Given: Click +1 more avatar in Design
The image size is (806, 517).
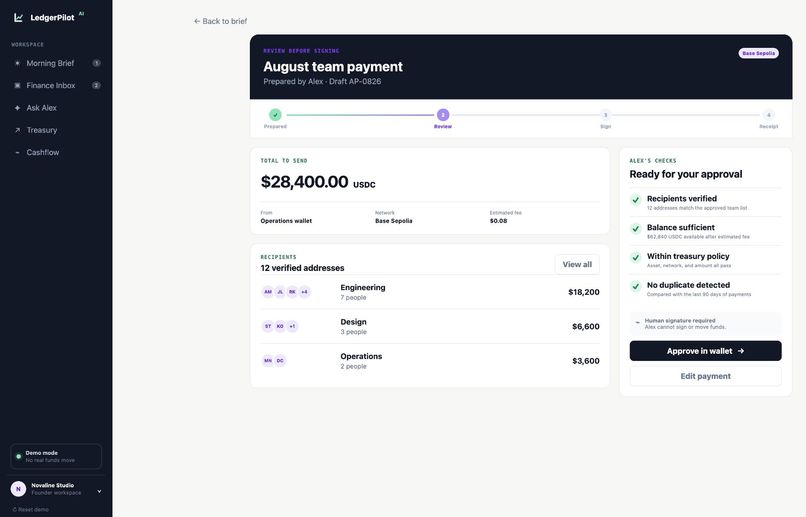Looking at the screenshot, I should [x=292, y=326].
